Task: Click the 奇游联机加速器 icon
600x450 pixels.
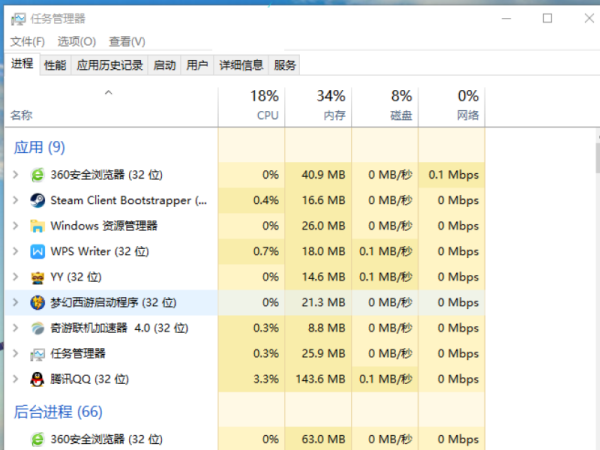Action: (x=38, y=328)
